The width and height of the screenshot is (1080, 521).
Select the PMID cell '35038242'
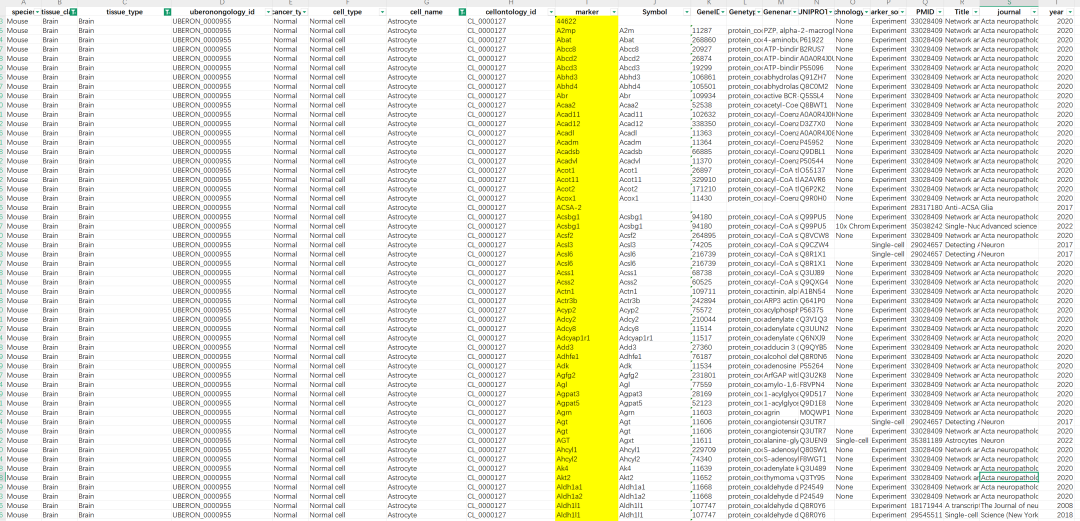click(924, 226)
